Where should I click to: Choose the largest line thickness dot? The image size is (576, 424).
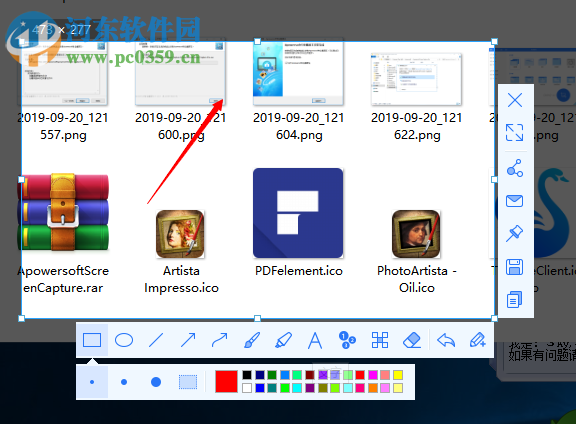(x=156, y=382)
